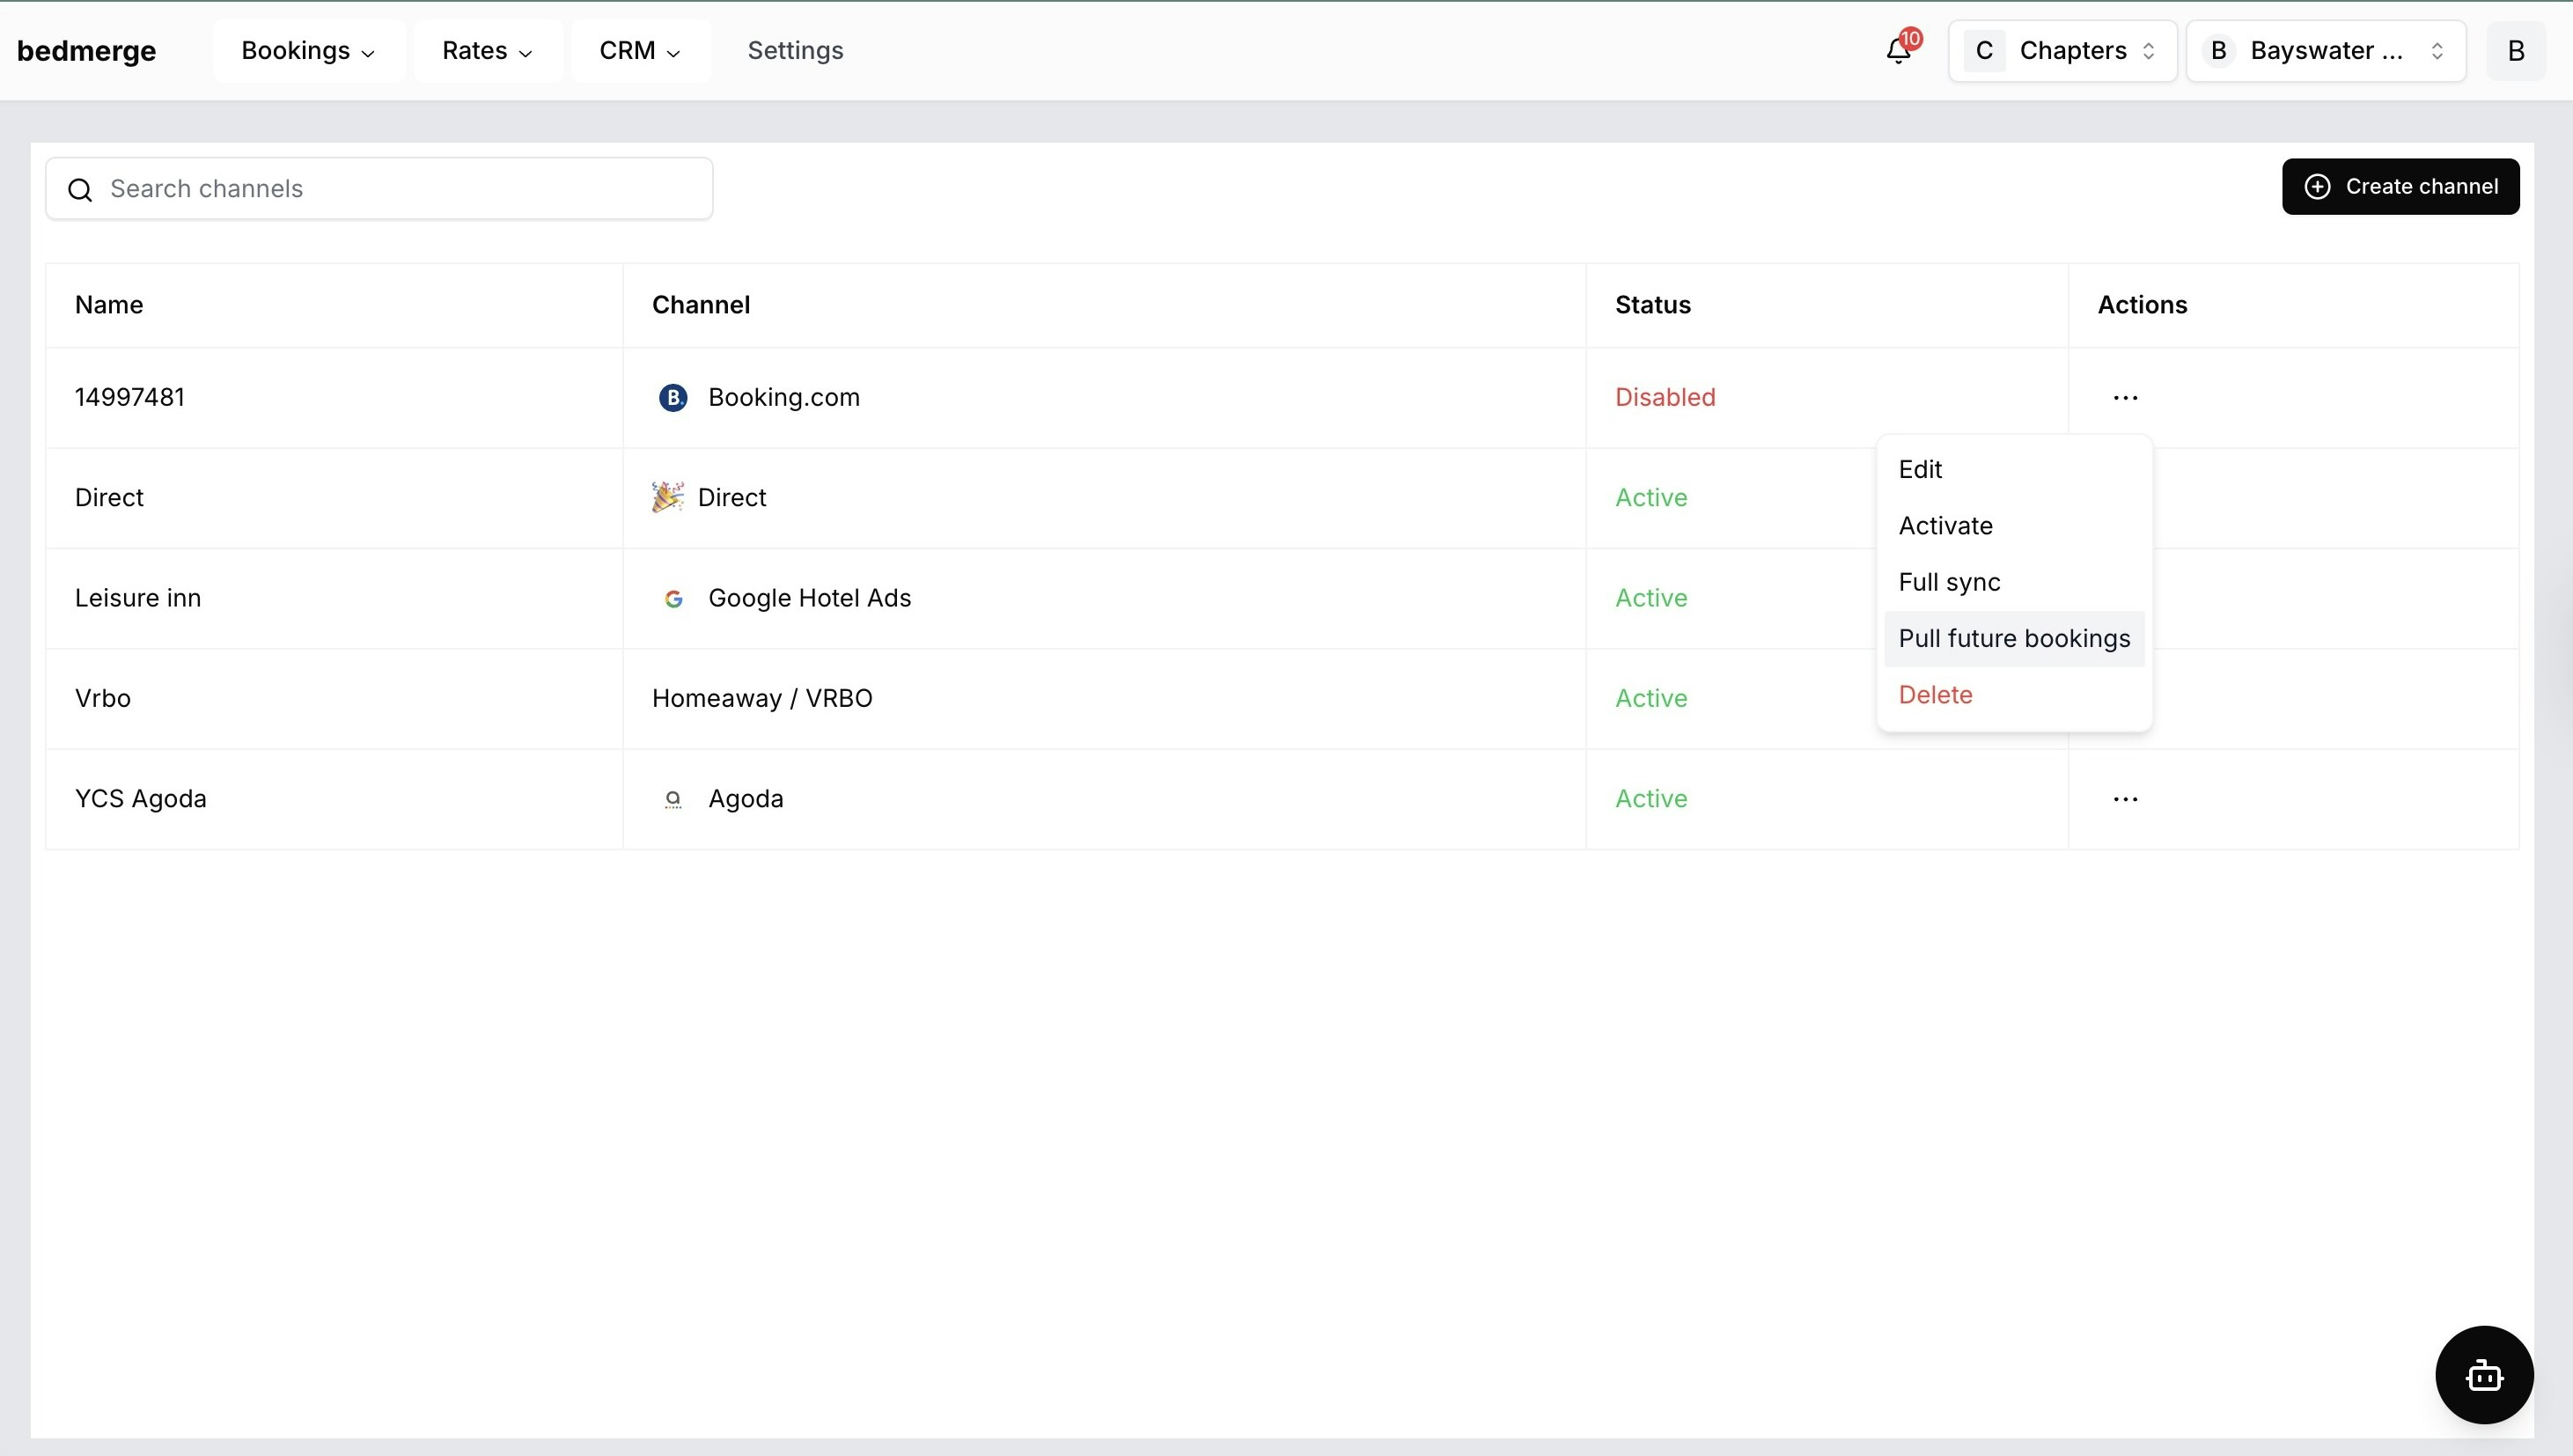
Task: Click the Agoda channel logo
Action: click(x=673, y=799)
